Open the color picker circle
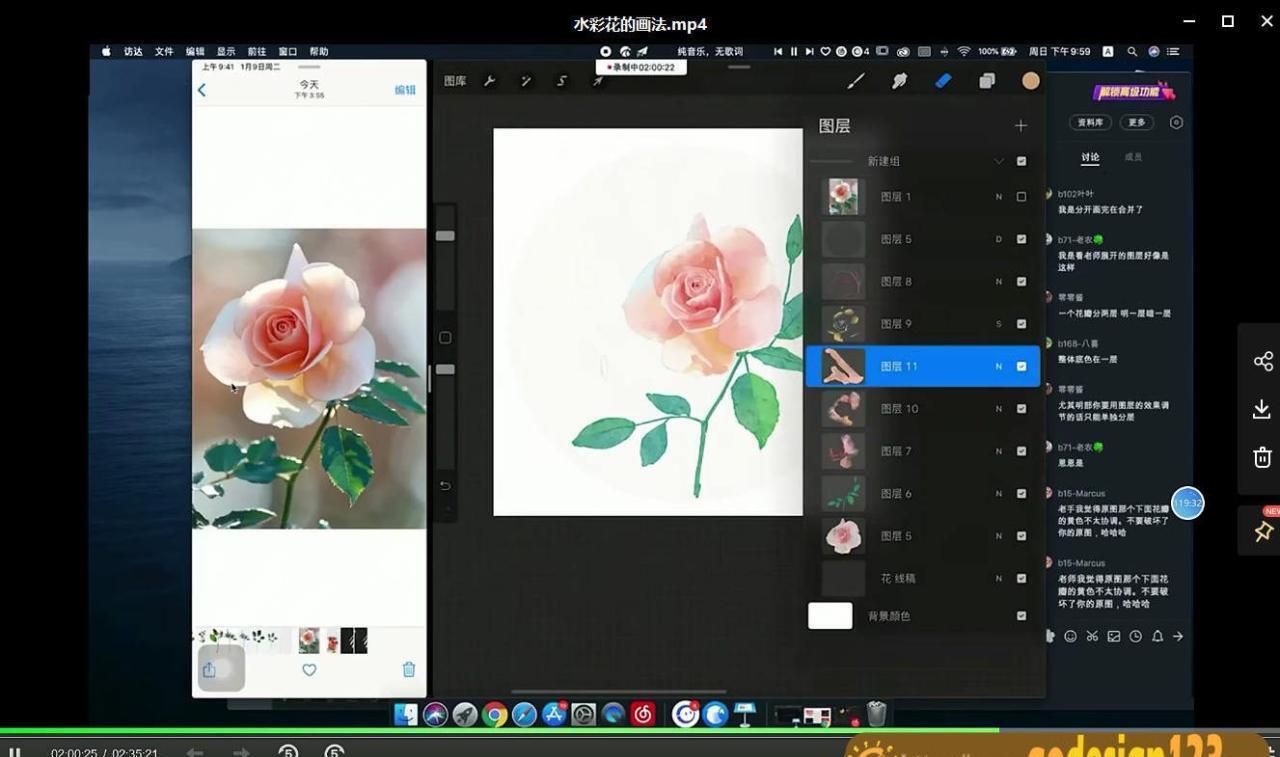This screenshot has width=1280, height=757. point(1030,80)
